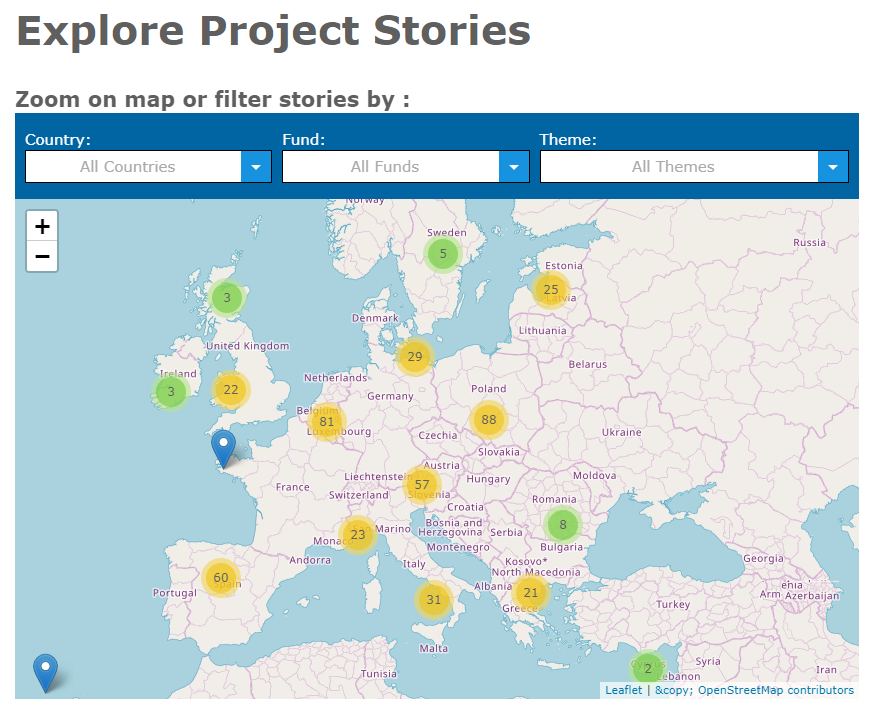
Task: Click the cluster showing 8 over Bulgaria
Action: [x=562, y=524]
